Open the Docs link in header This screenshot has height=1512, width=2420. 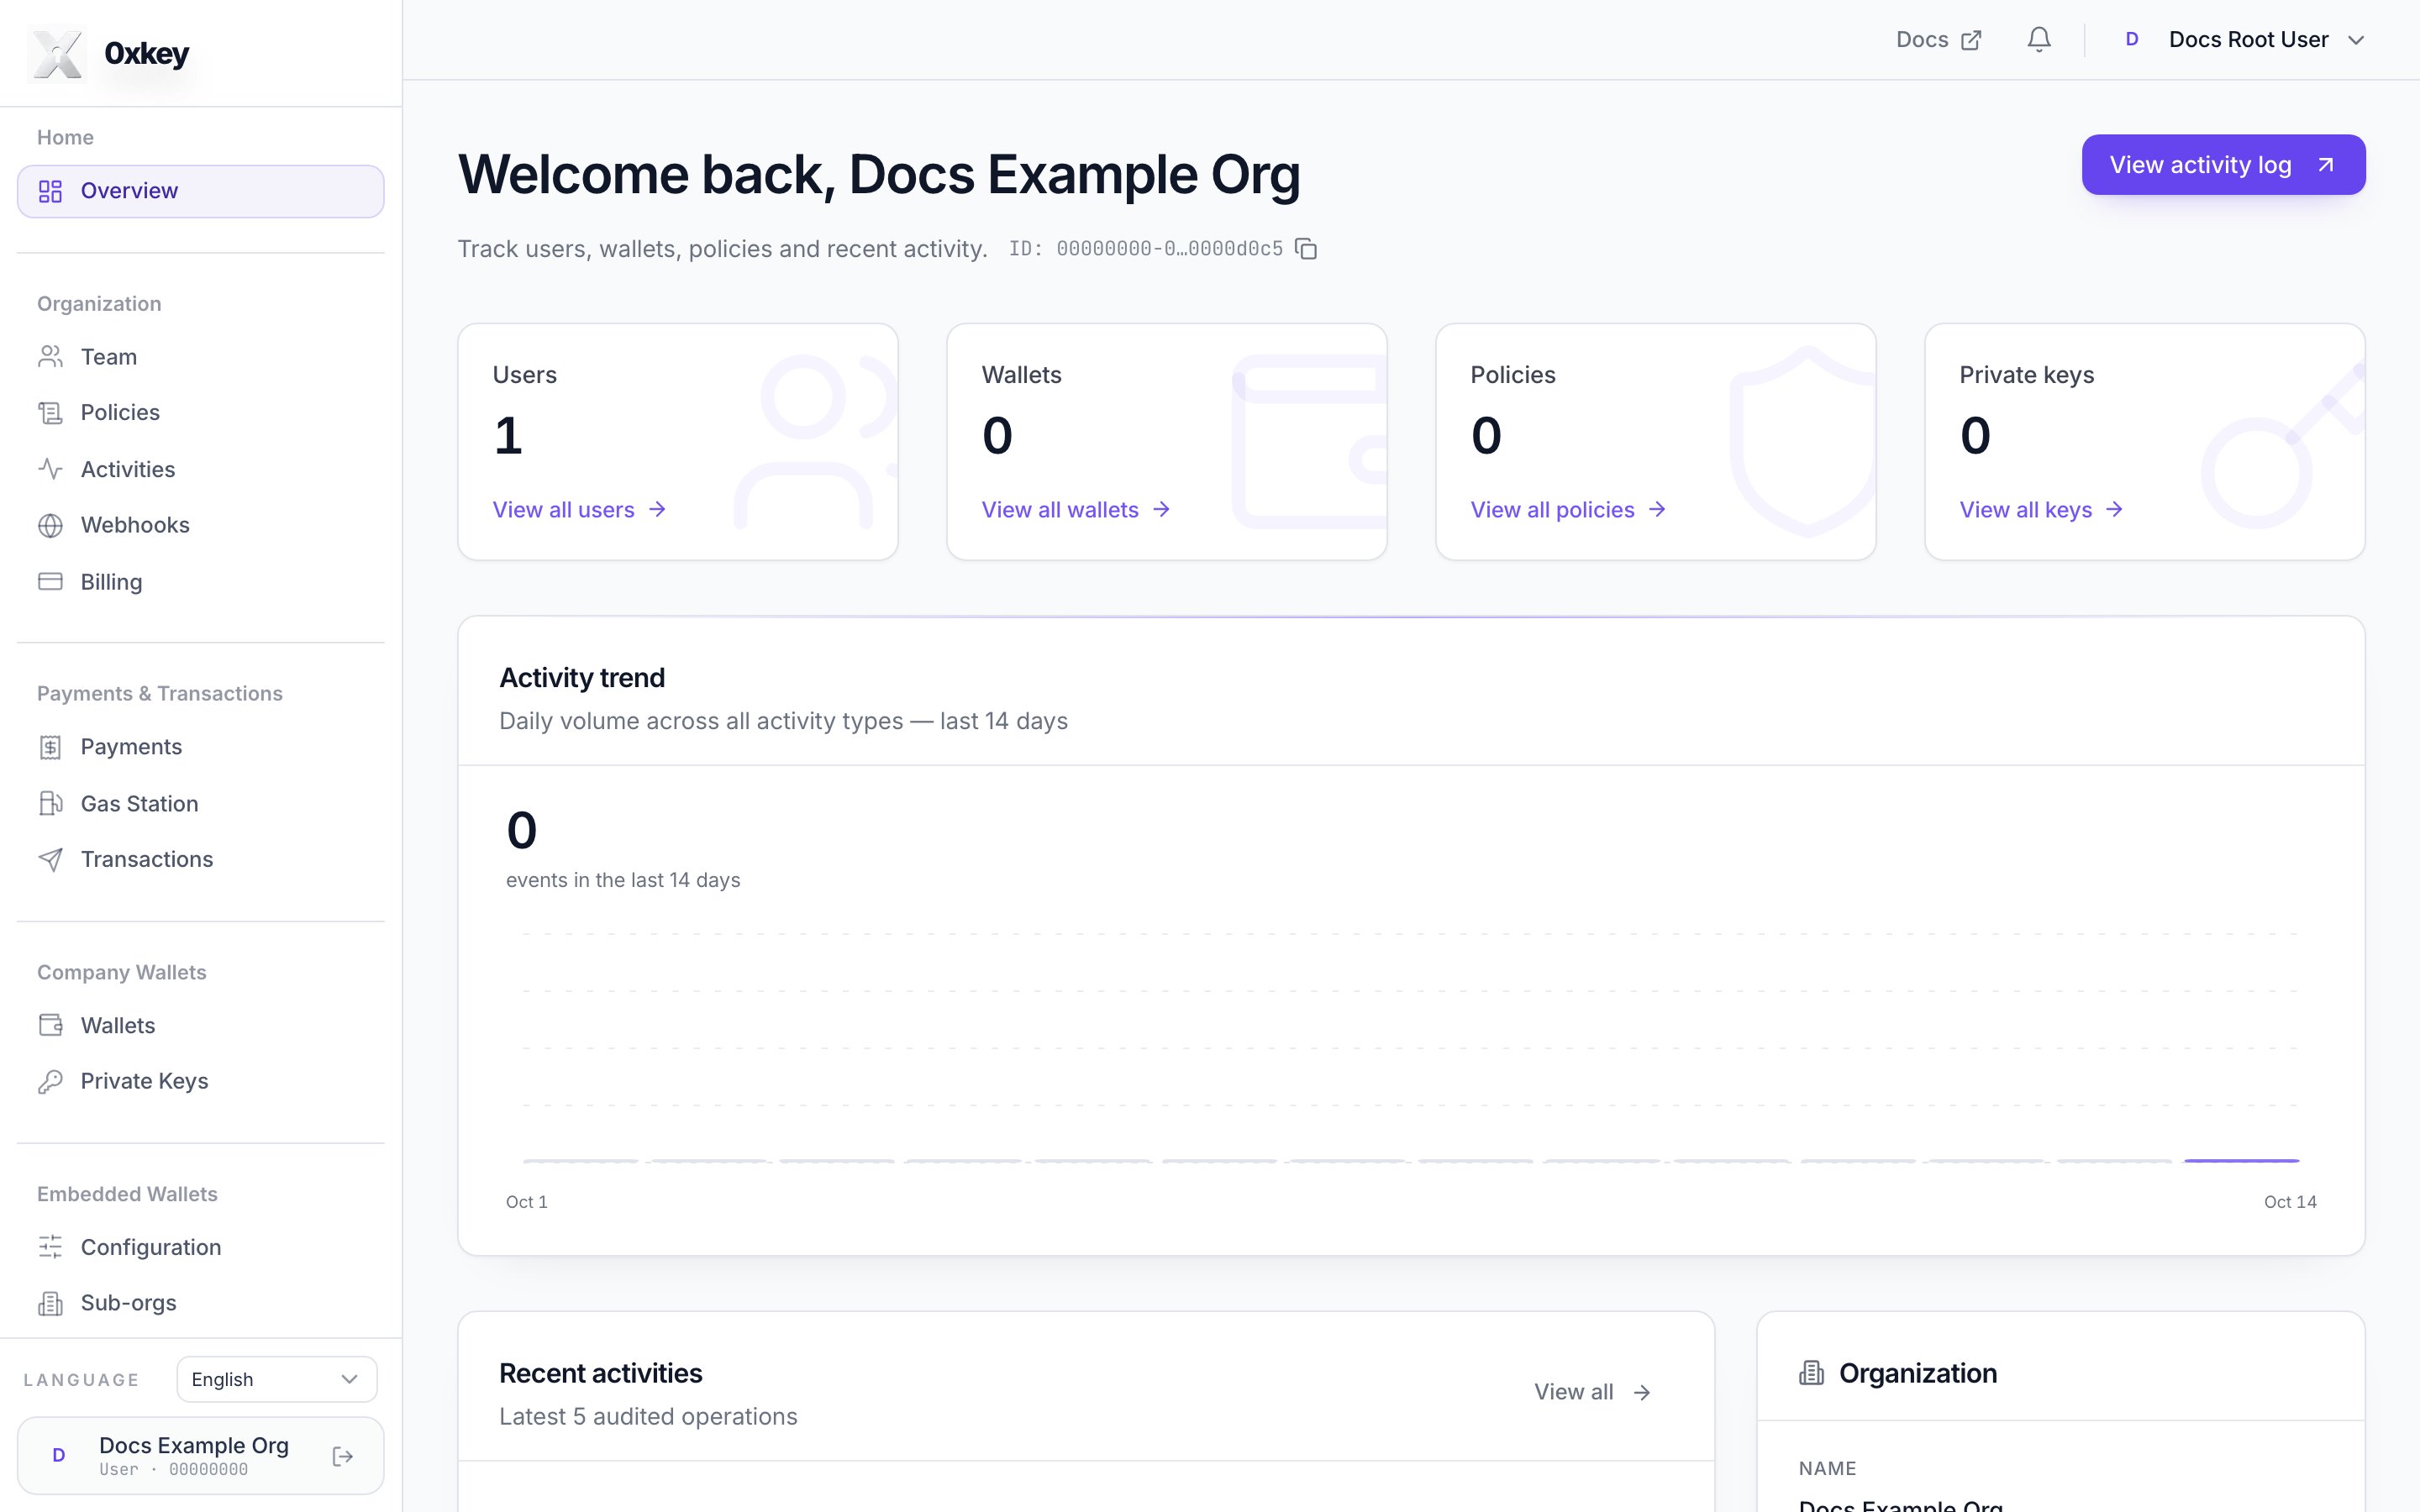point(1938,40)
